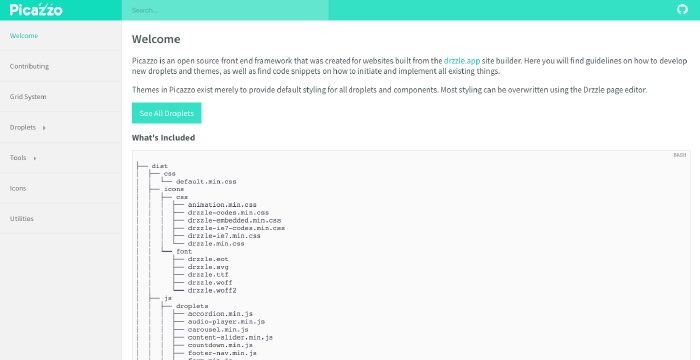700x360 pixels.
Task: Open the Welcome sidebar item
Action: 61,36
